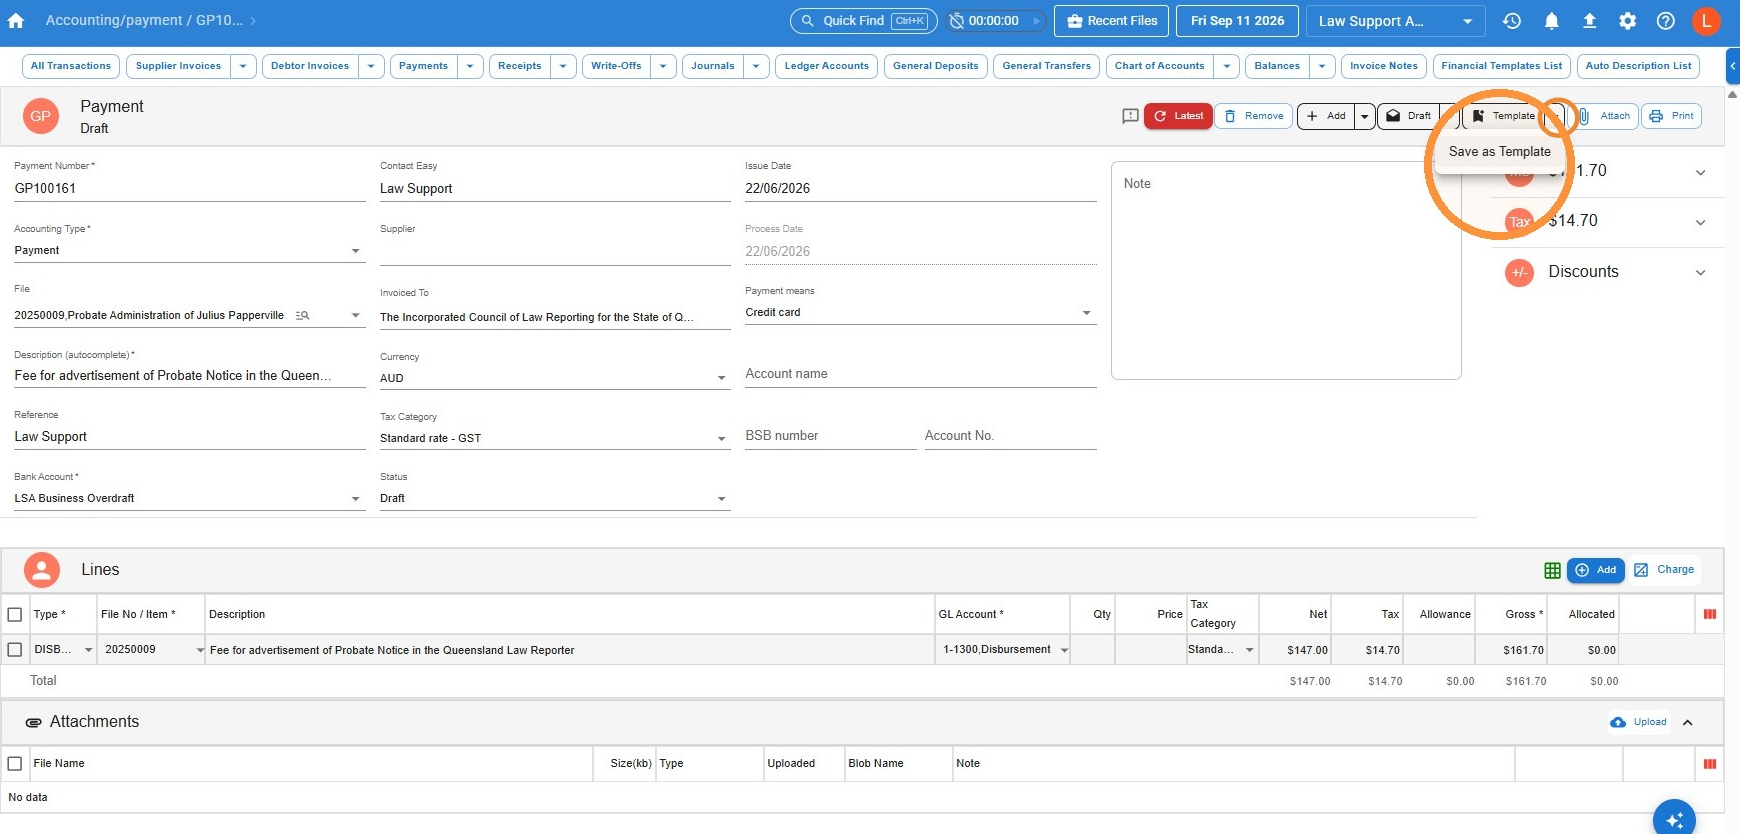The image size is (1740, 834).
Task: Start the timer play arrow
Action: tap(1036, 21)
